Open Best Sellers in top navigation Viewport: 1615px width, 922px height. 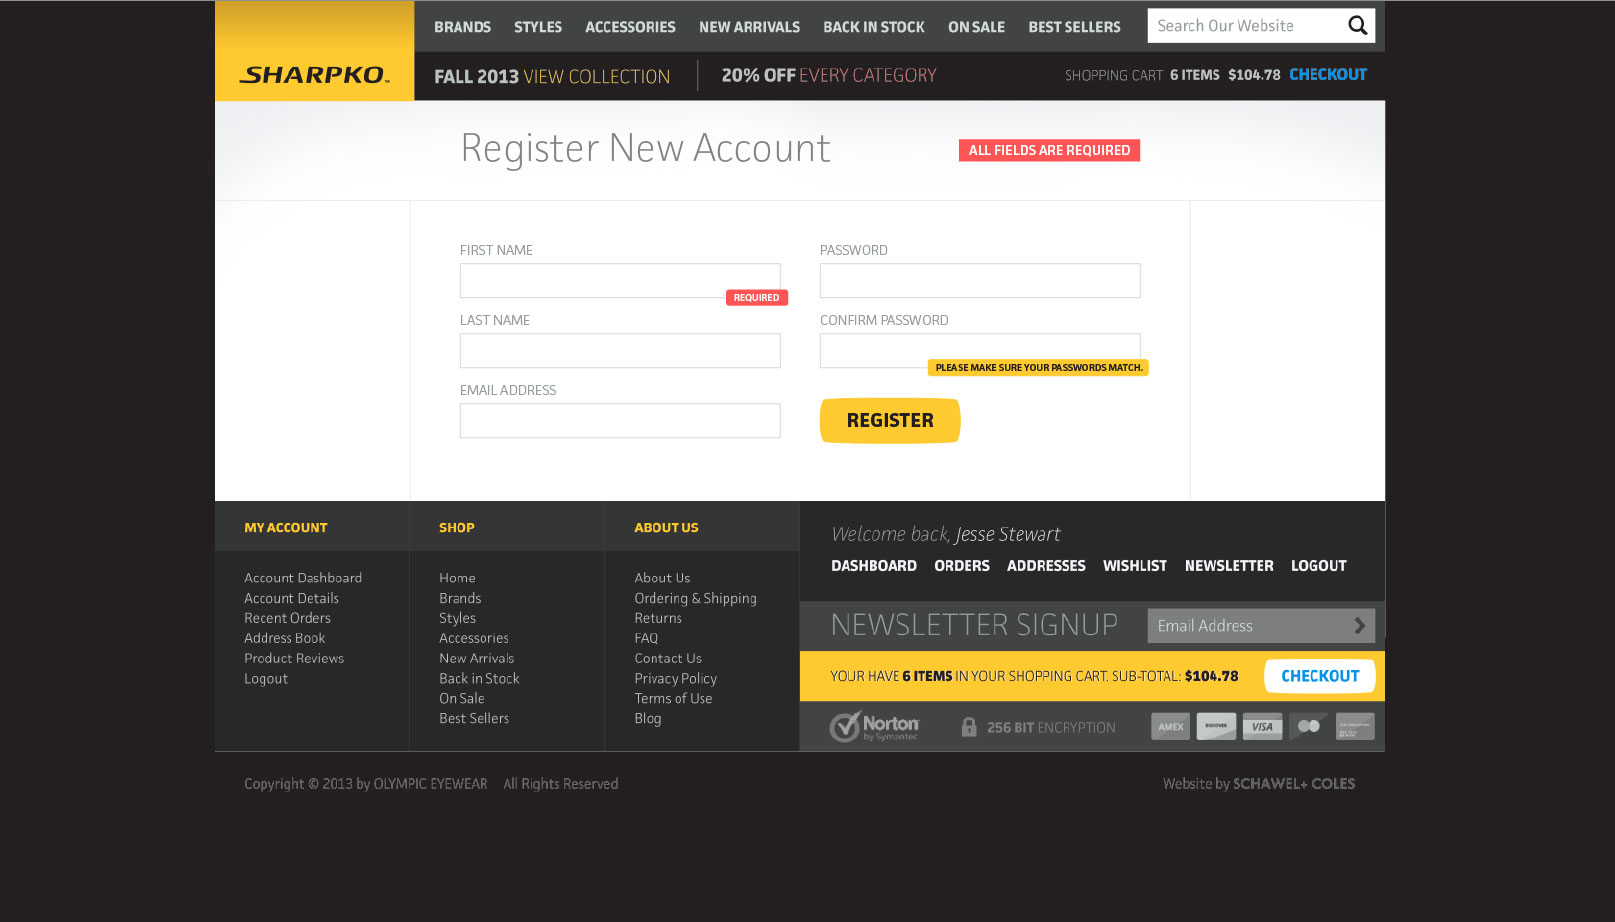tap(1074, 27)
